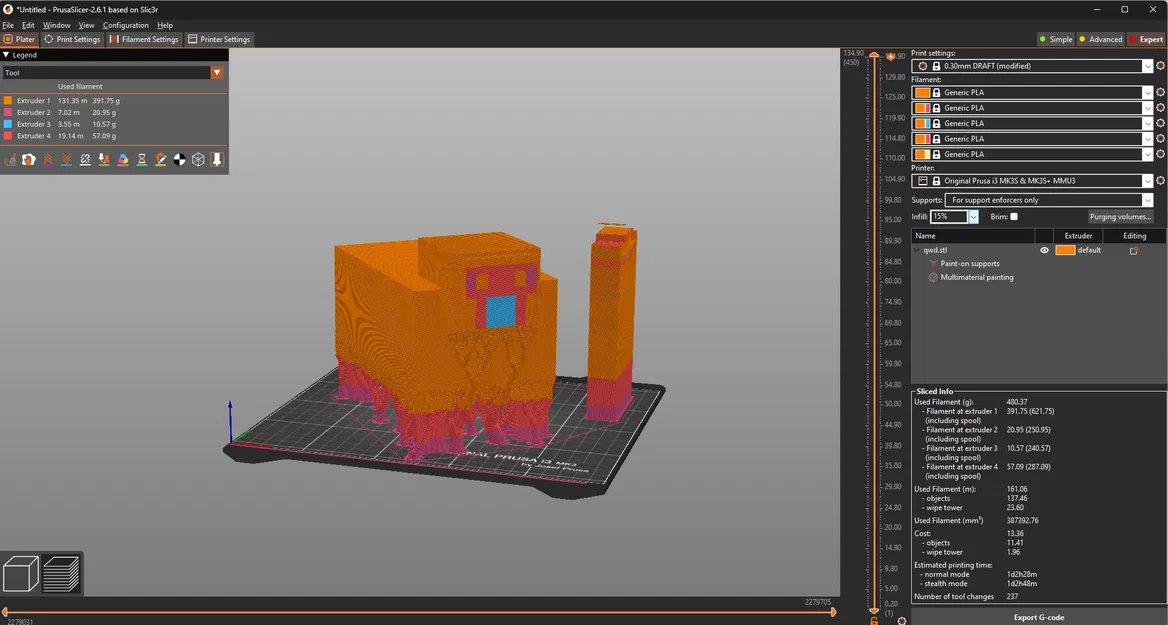Image resolution: width=1168 pixels, height=625 pixels.
Task: Toggle Deretractions visibility icon in legend
Action: [66, 159]
